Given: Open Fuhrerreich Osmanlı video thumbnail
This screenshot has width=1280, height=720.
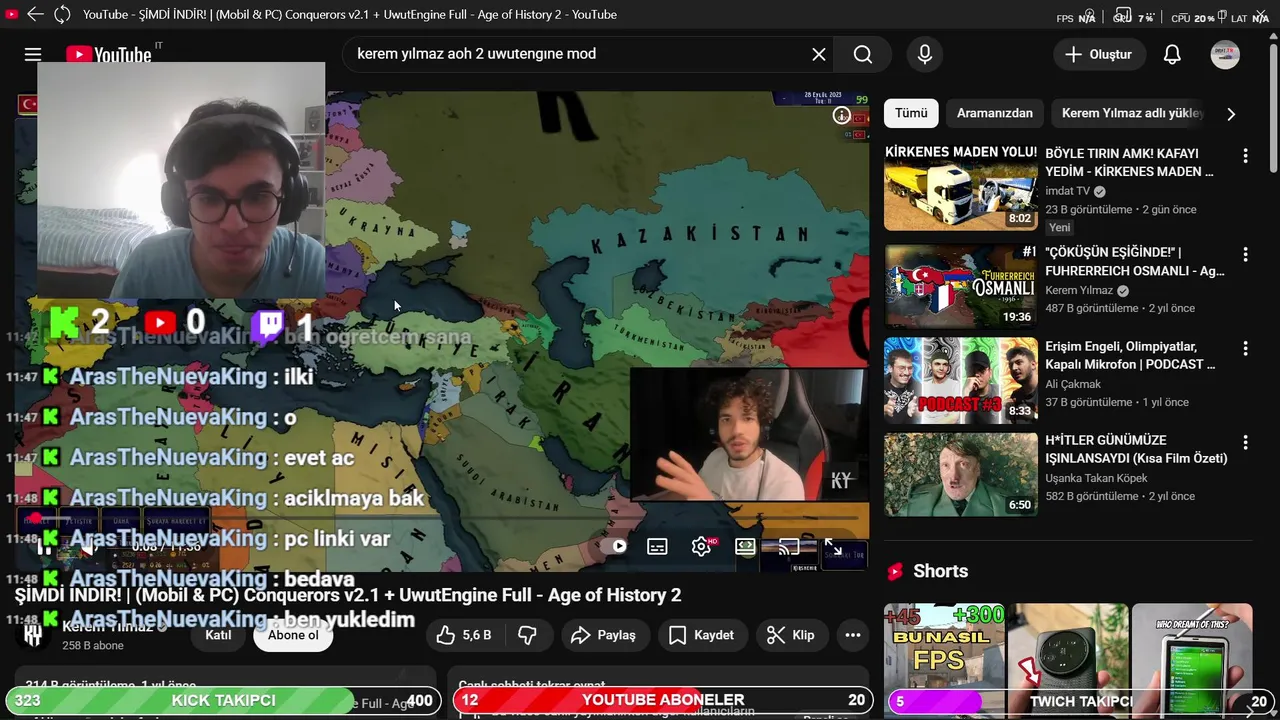Looking at the screenshot, I should coord(961,286).
